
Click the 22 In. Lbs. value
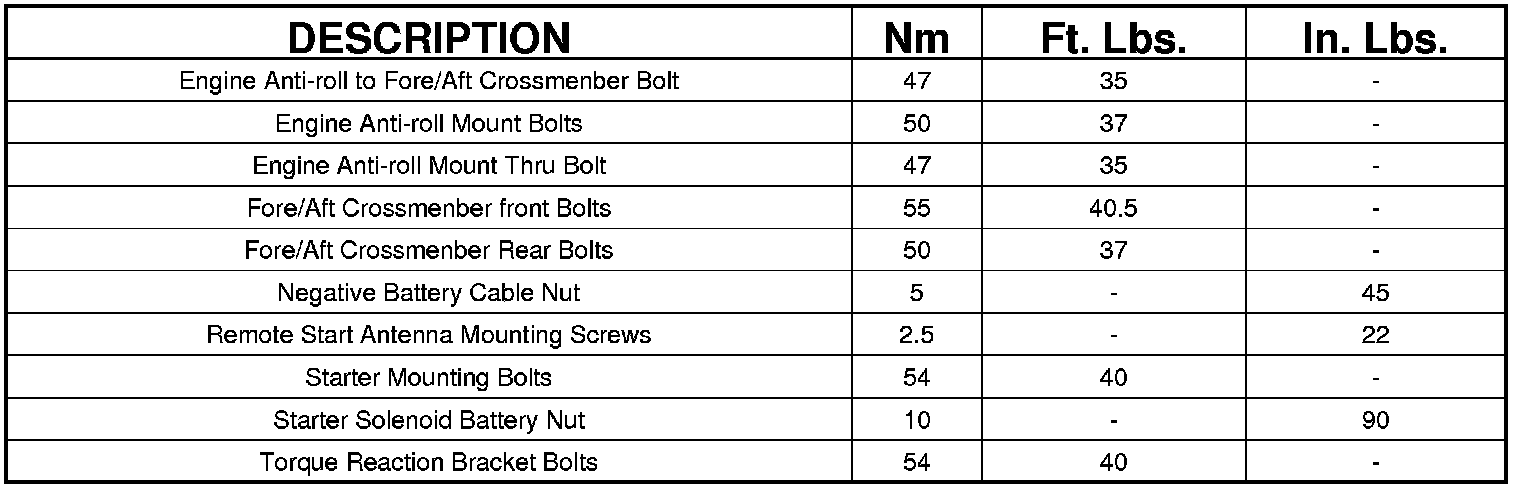click(x=1376, y=335)
